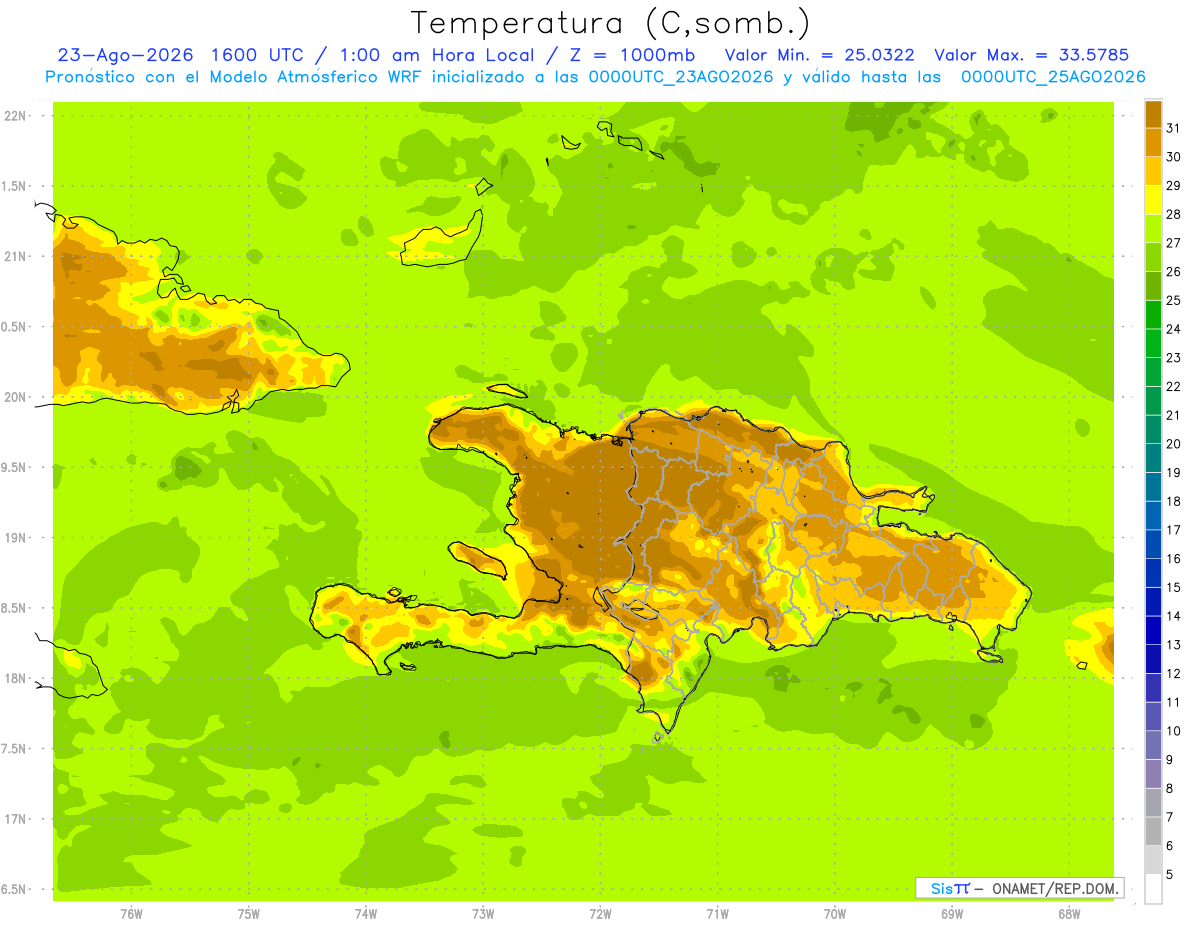Select the 30–31 orange-brown legend swatch

[1153, 143]
